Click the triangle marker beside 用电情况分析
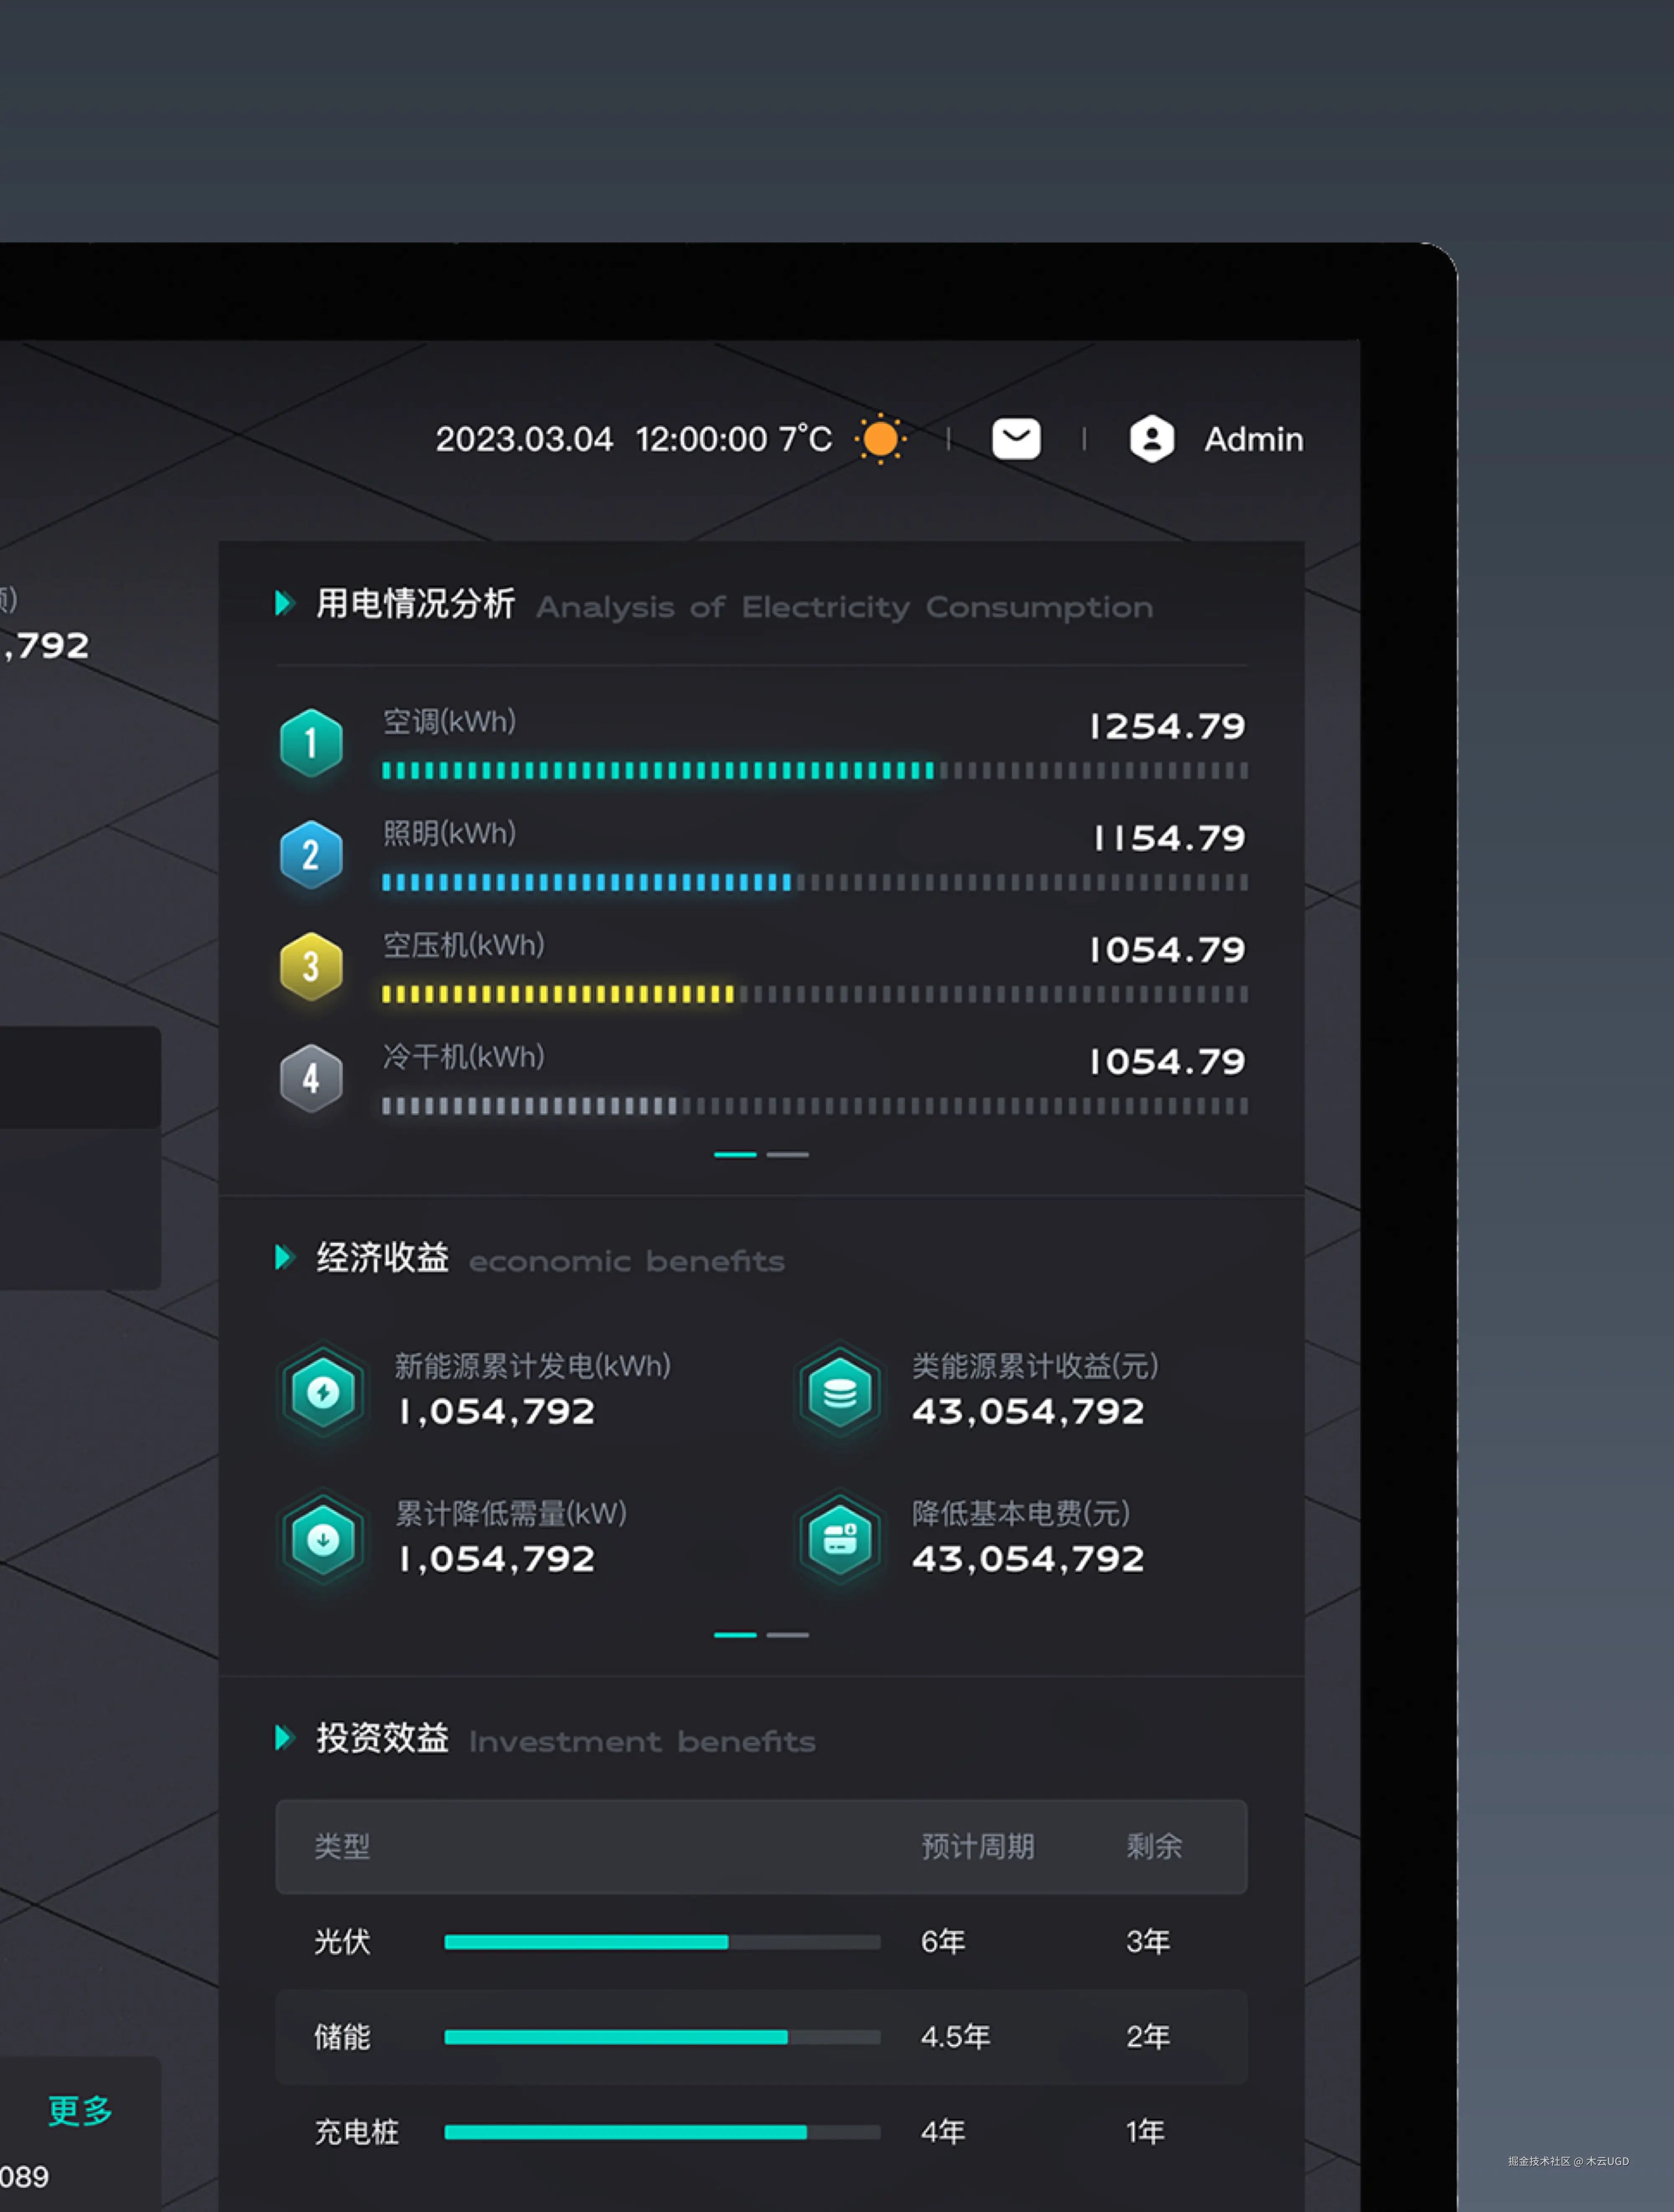1674x2212 pixels. pyautogui.click(x=284, y=603)
